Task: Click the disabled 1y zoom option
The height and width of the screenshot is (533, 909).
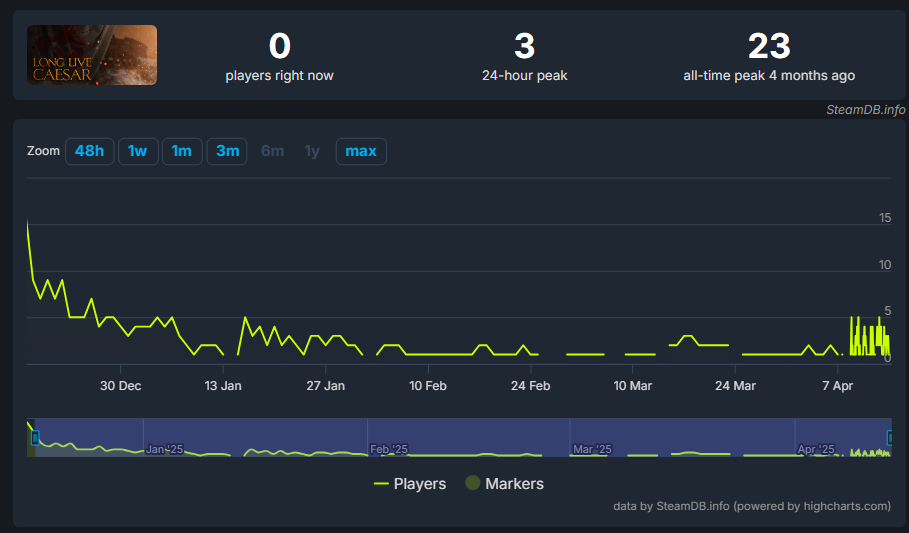Action: tap(312, 151)
